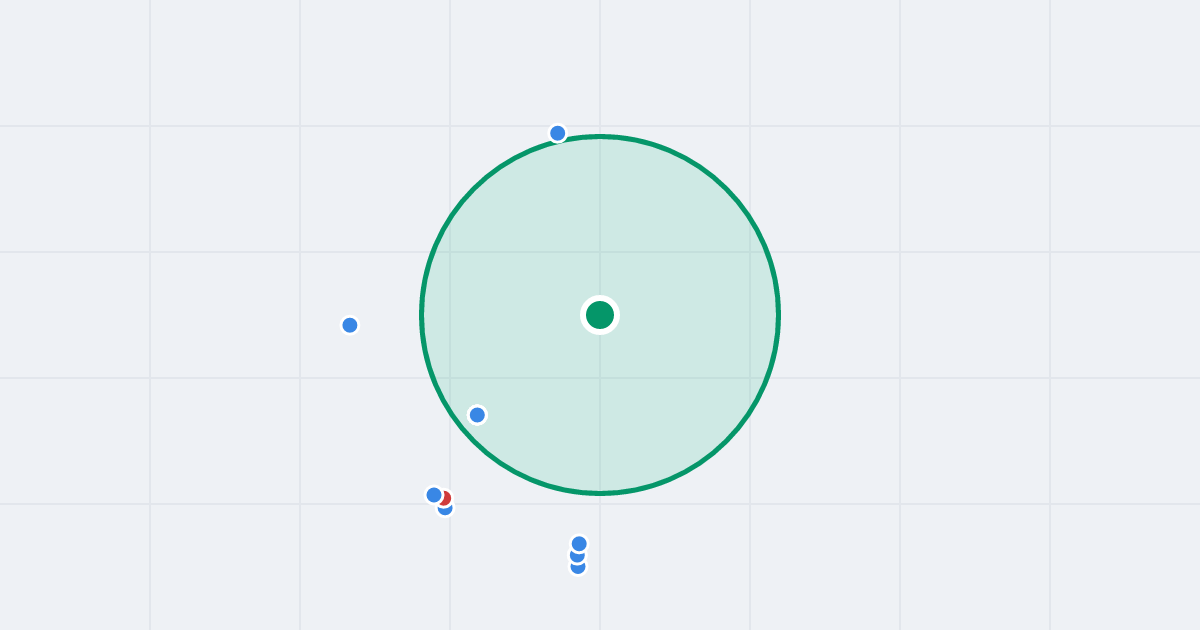The image size is (1200, 630).
Task: Select the red marker below the circle
Action: coord(444,498)
